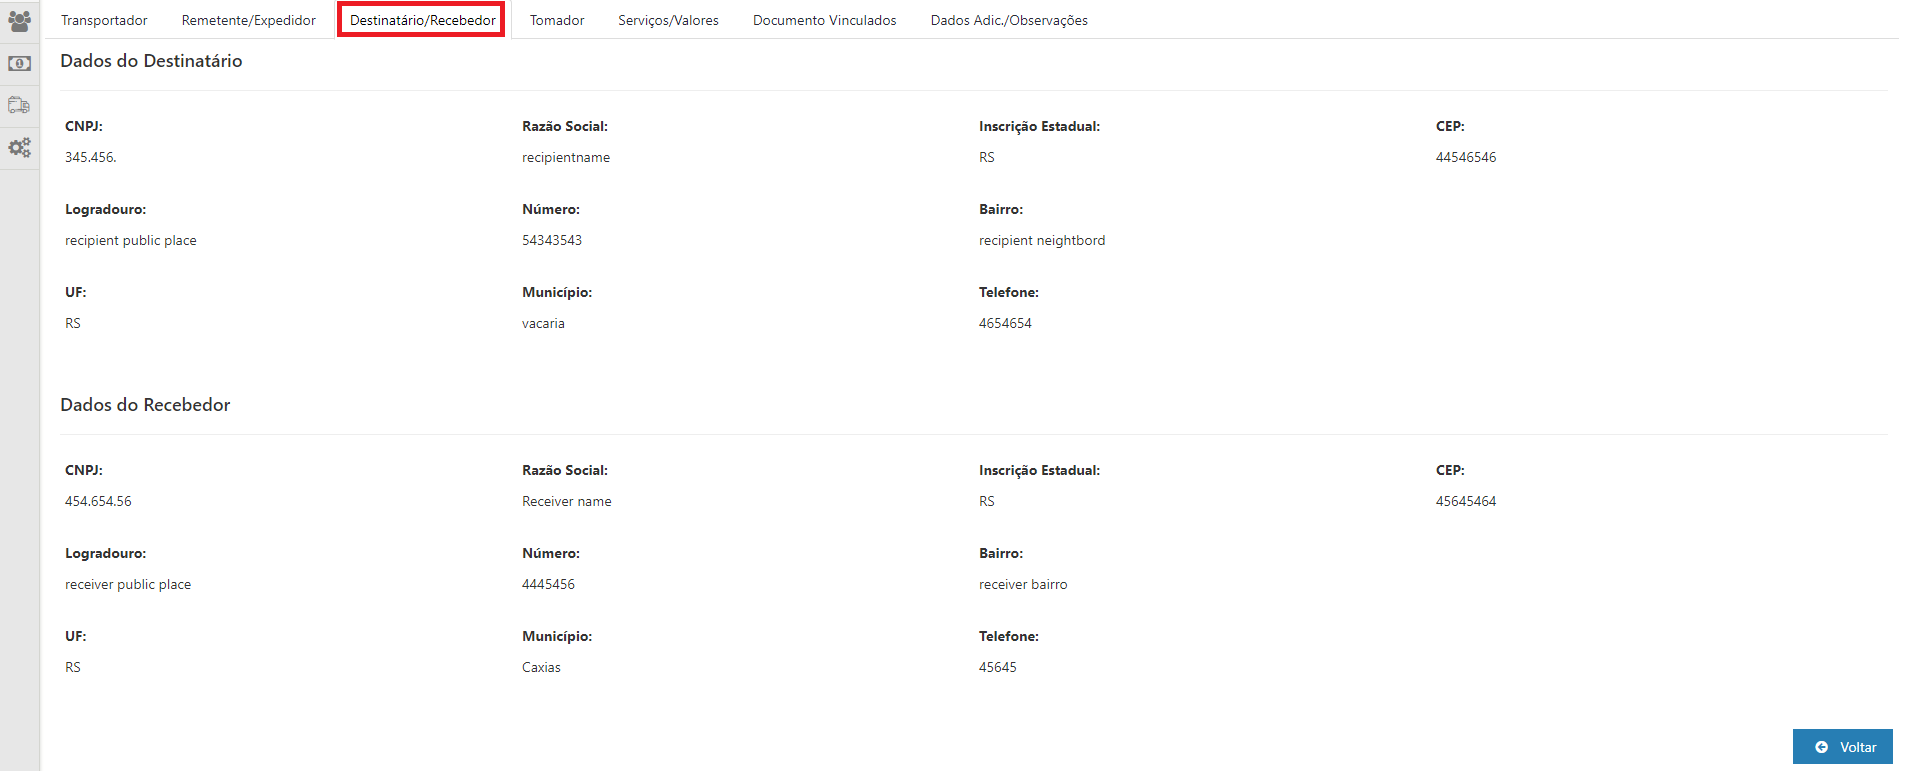Select the Destinatário/Recebedor tab
Screen dimensions: 1920x771
coord(422,20)
